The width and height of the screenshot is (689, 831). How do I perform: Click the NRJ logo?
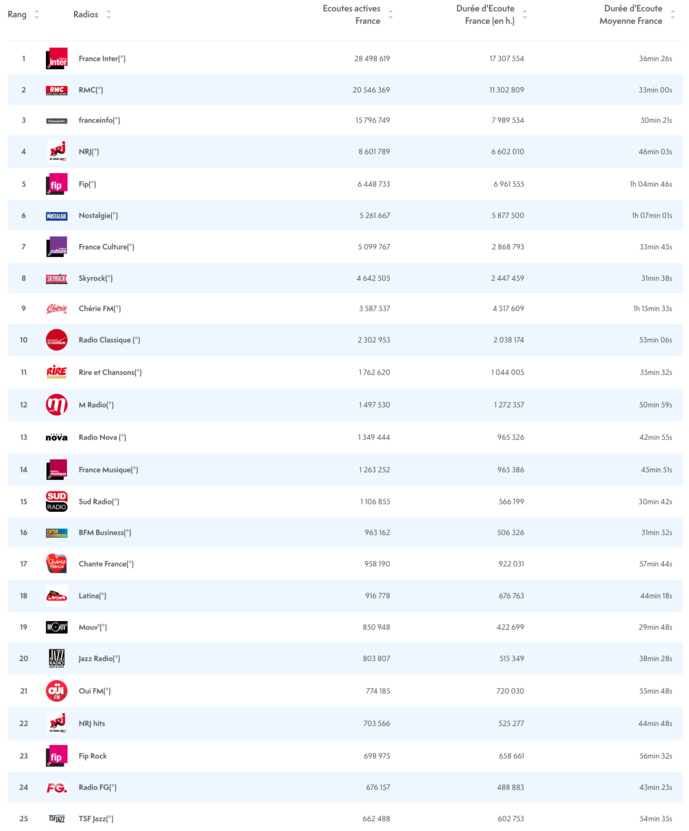coord(55,152)
